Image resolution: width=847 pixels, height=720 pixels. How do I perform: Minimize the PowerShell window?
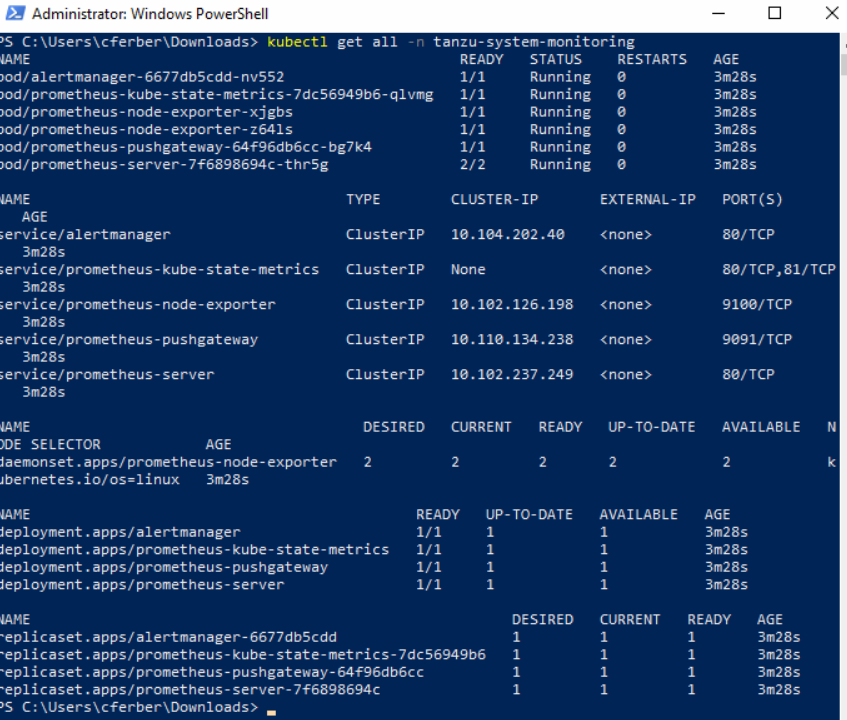tap(720, 14)
